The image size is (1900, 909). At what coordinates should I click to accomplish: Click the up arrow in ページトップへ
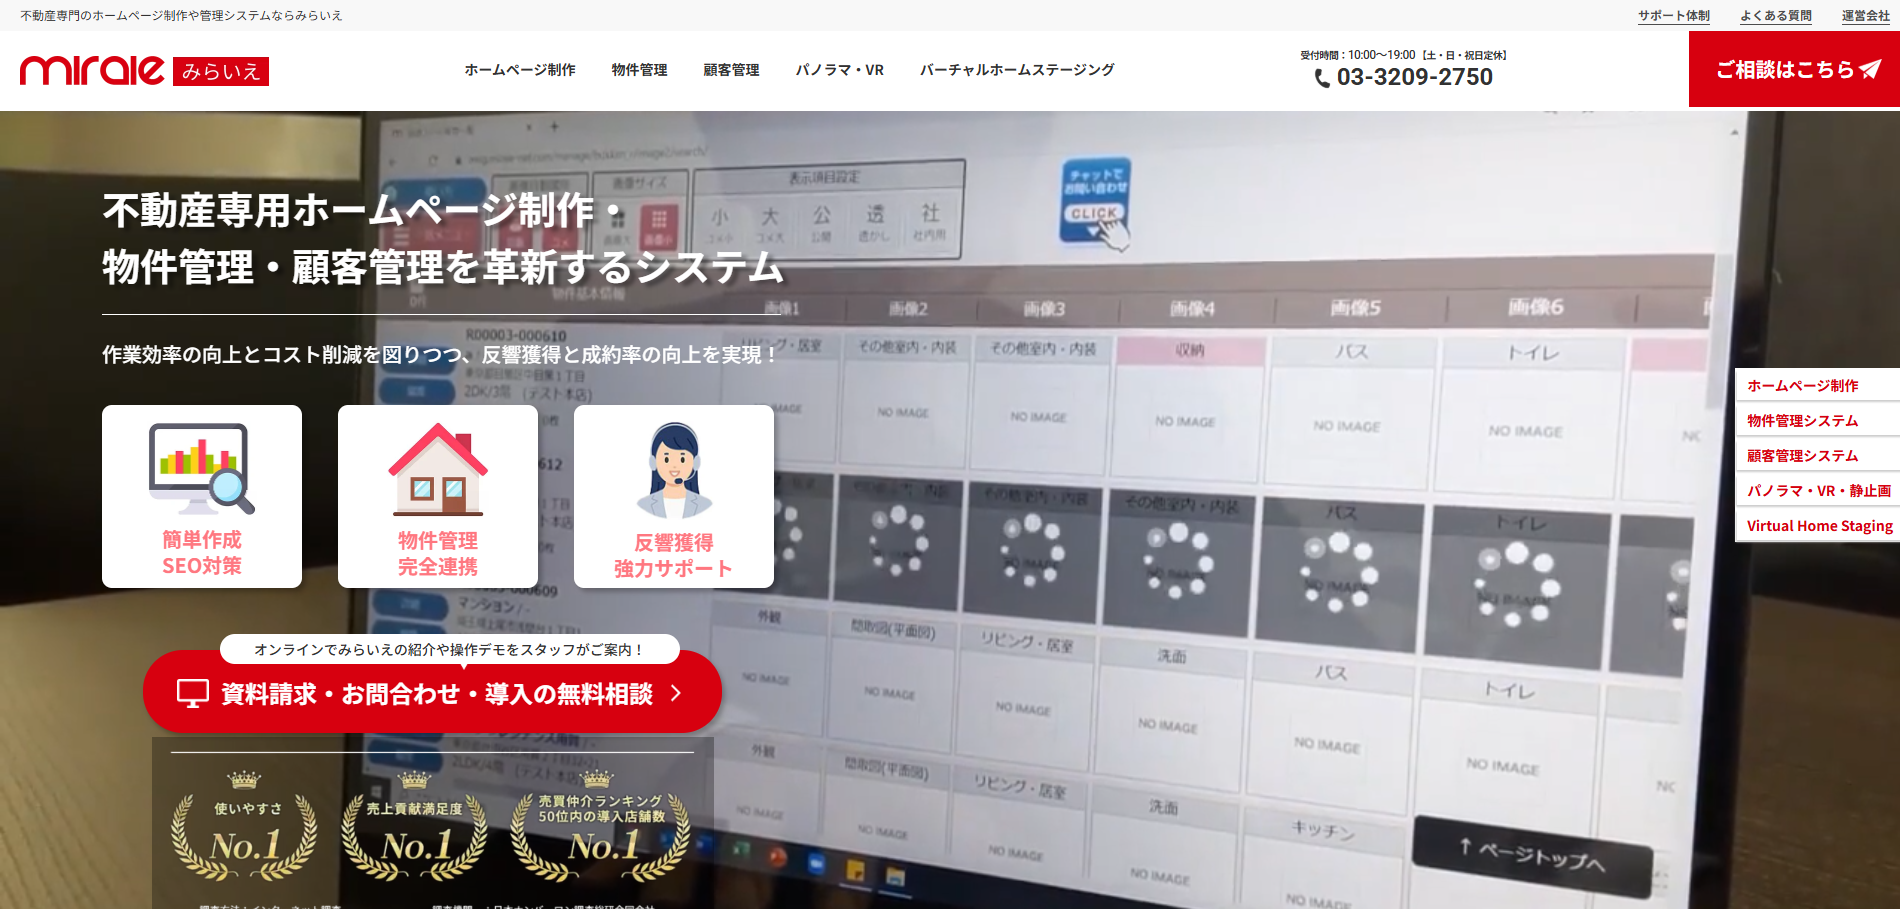(1465, 846)
